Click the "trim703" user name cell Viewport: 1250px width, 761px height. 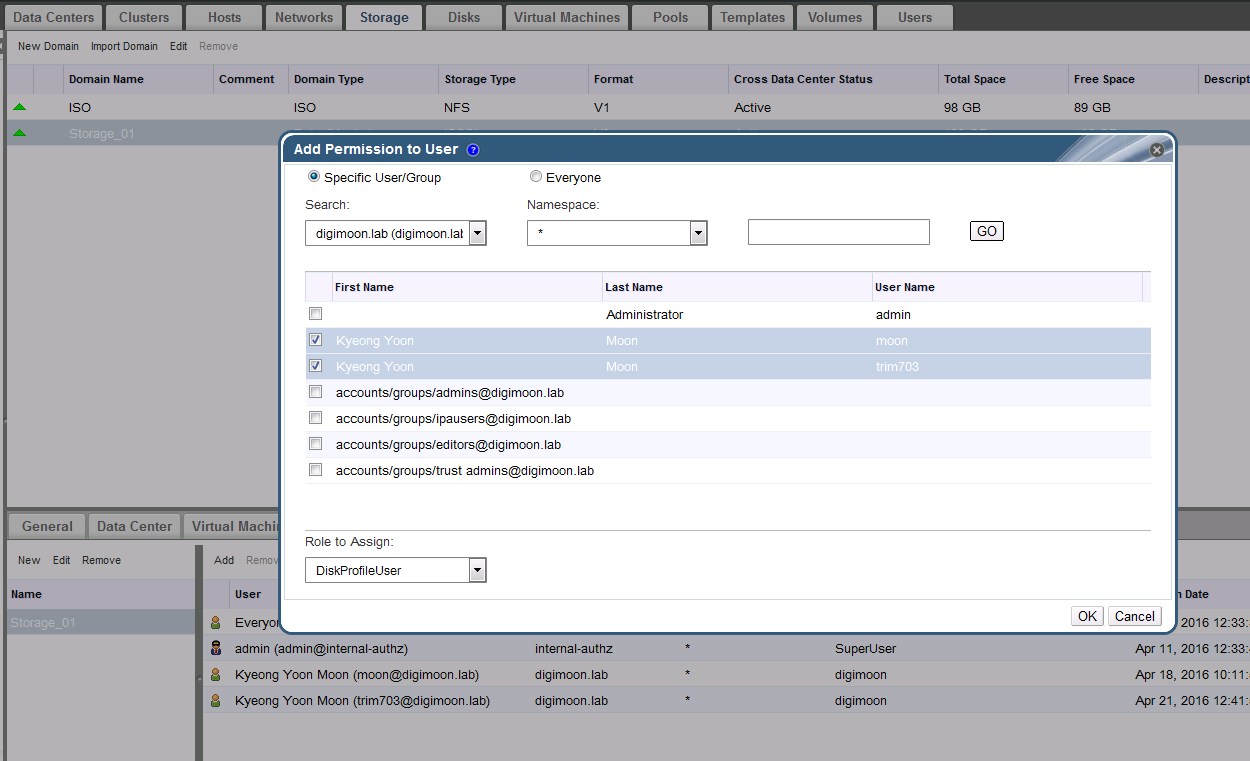coord(897,366)
